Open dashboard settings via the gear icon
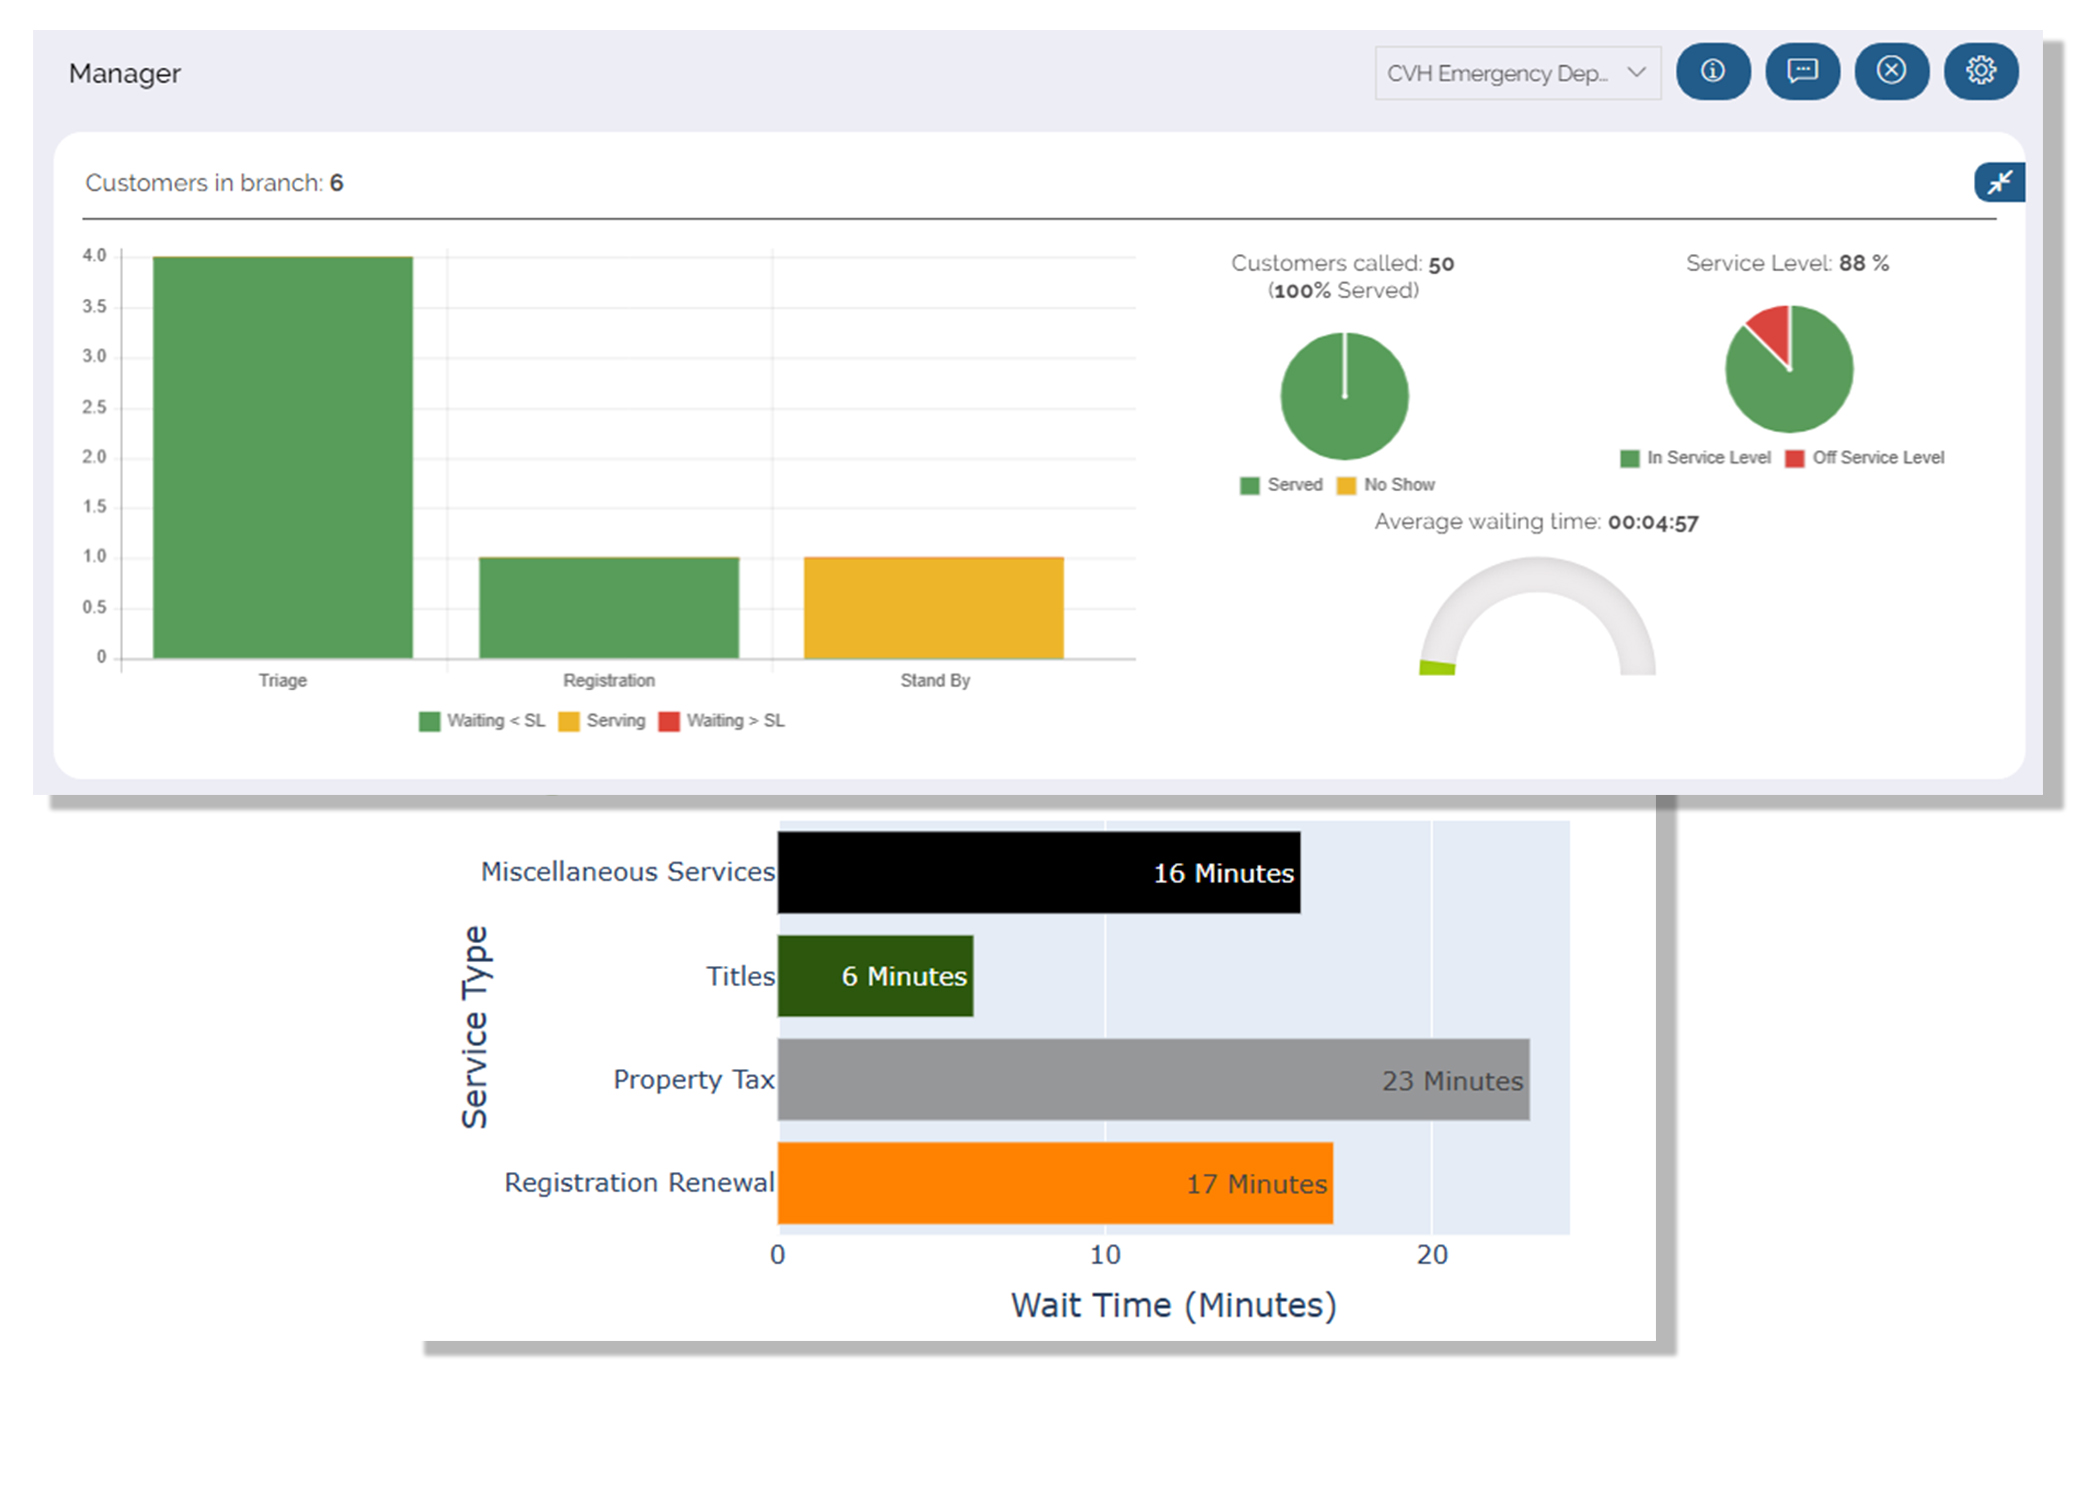Image resolution: width=2100 pixels, height=1500 pixels. coord(1981,71)
